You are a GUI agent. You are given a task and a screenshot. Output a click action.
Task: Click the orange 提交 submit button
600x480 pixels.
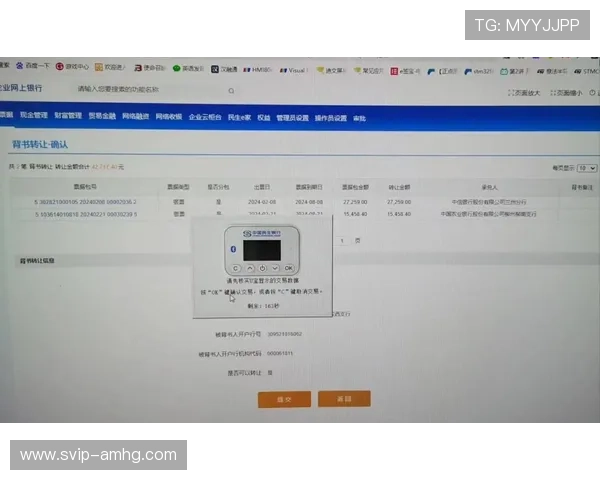284,400
